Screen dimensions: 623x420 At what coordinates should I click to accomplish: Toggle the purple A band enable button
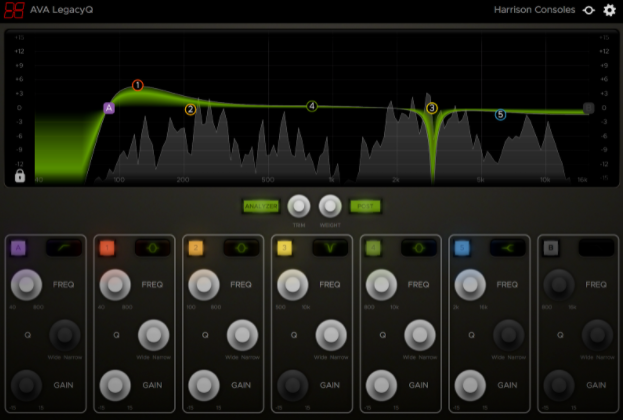(x=18, y=248)
